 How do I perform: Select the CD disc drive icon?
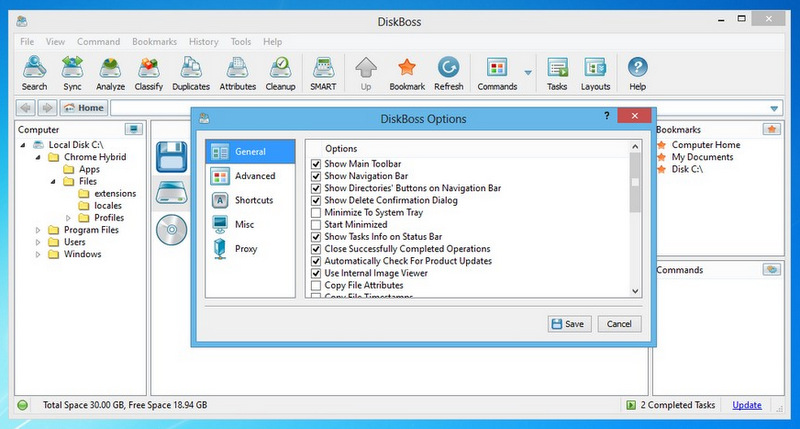171,230
